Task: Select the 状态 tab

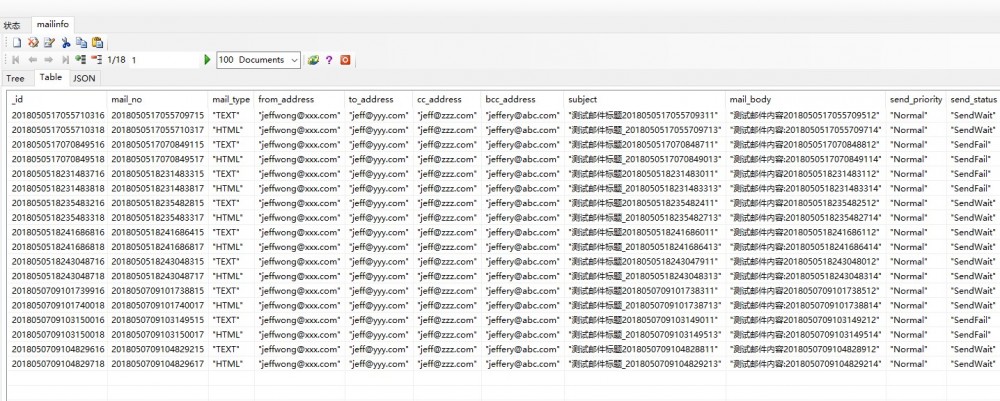Action: pyautogui.click(x=11, y=26)
